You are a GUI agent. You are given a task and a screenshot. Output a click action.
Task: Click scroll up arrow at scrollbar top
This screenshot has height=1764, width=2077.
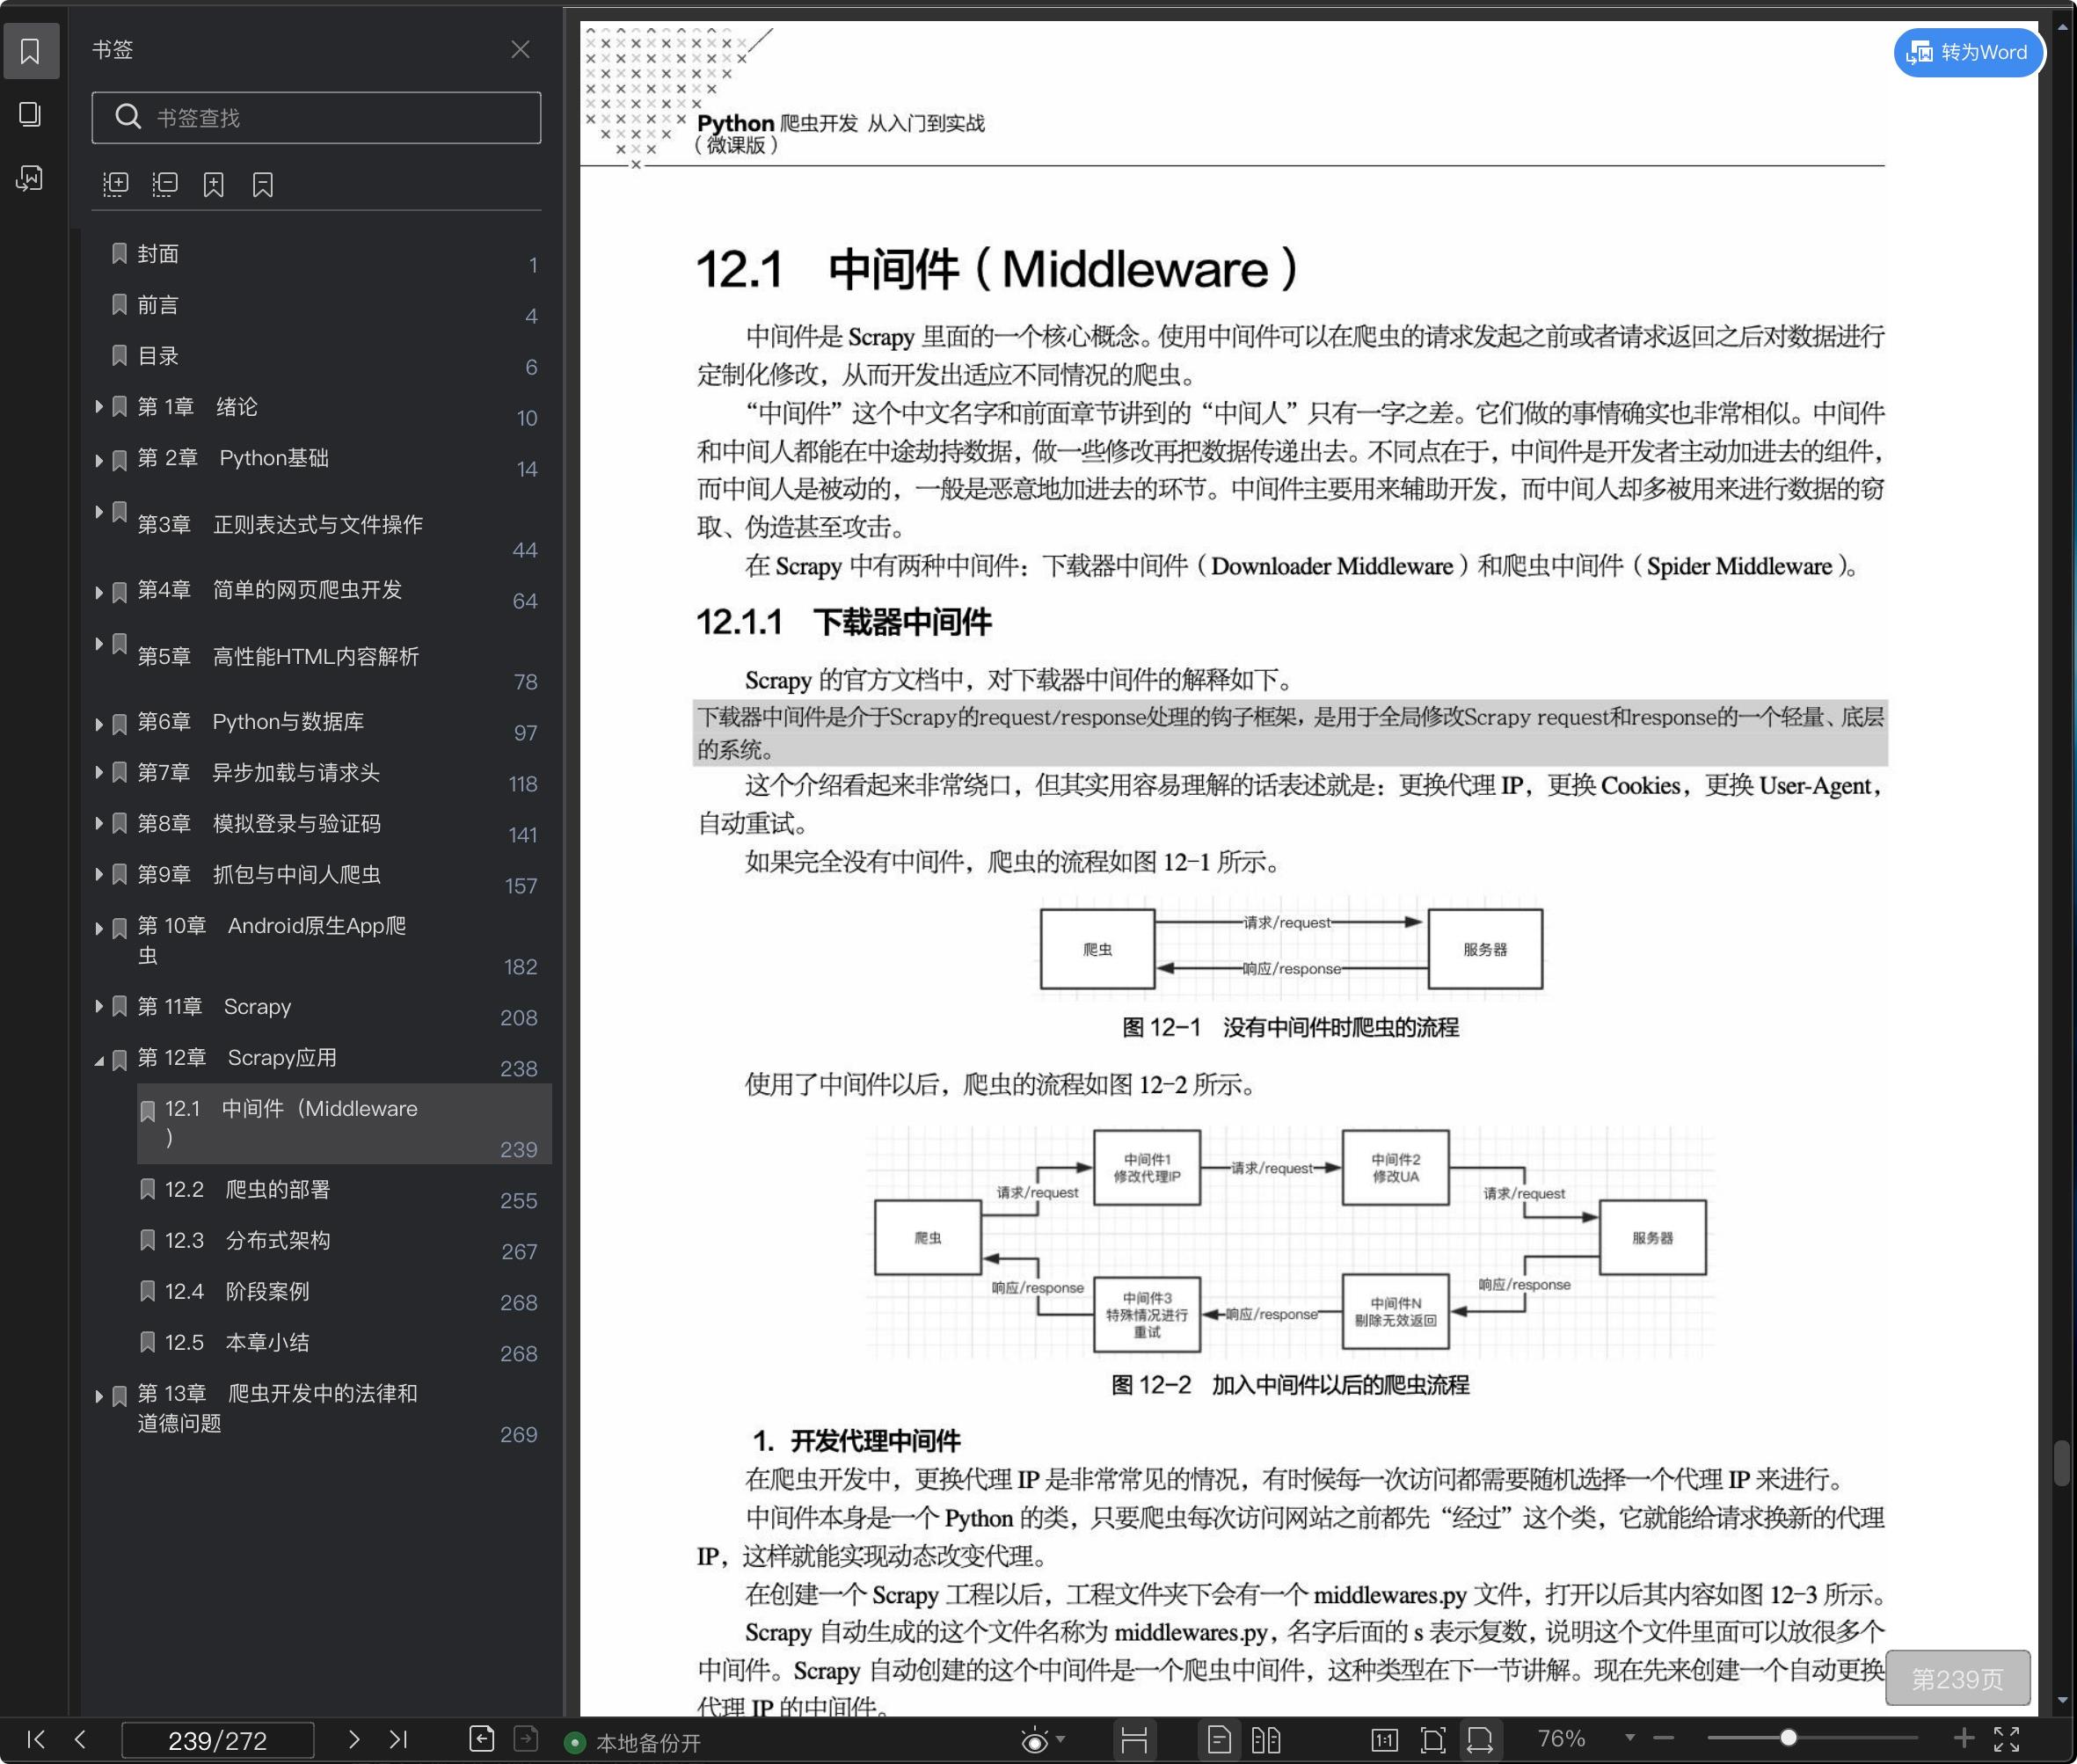[2062, 27]
